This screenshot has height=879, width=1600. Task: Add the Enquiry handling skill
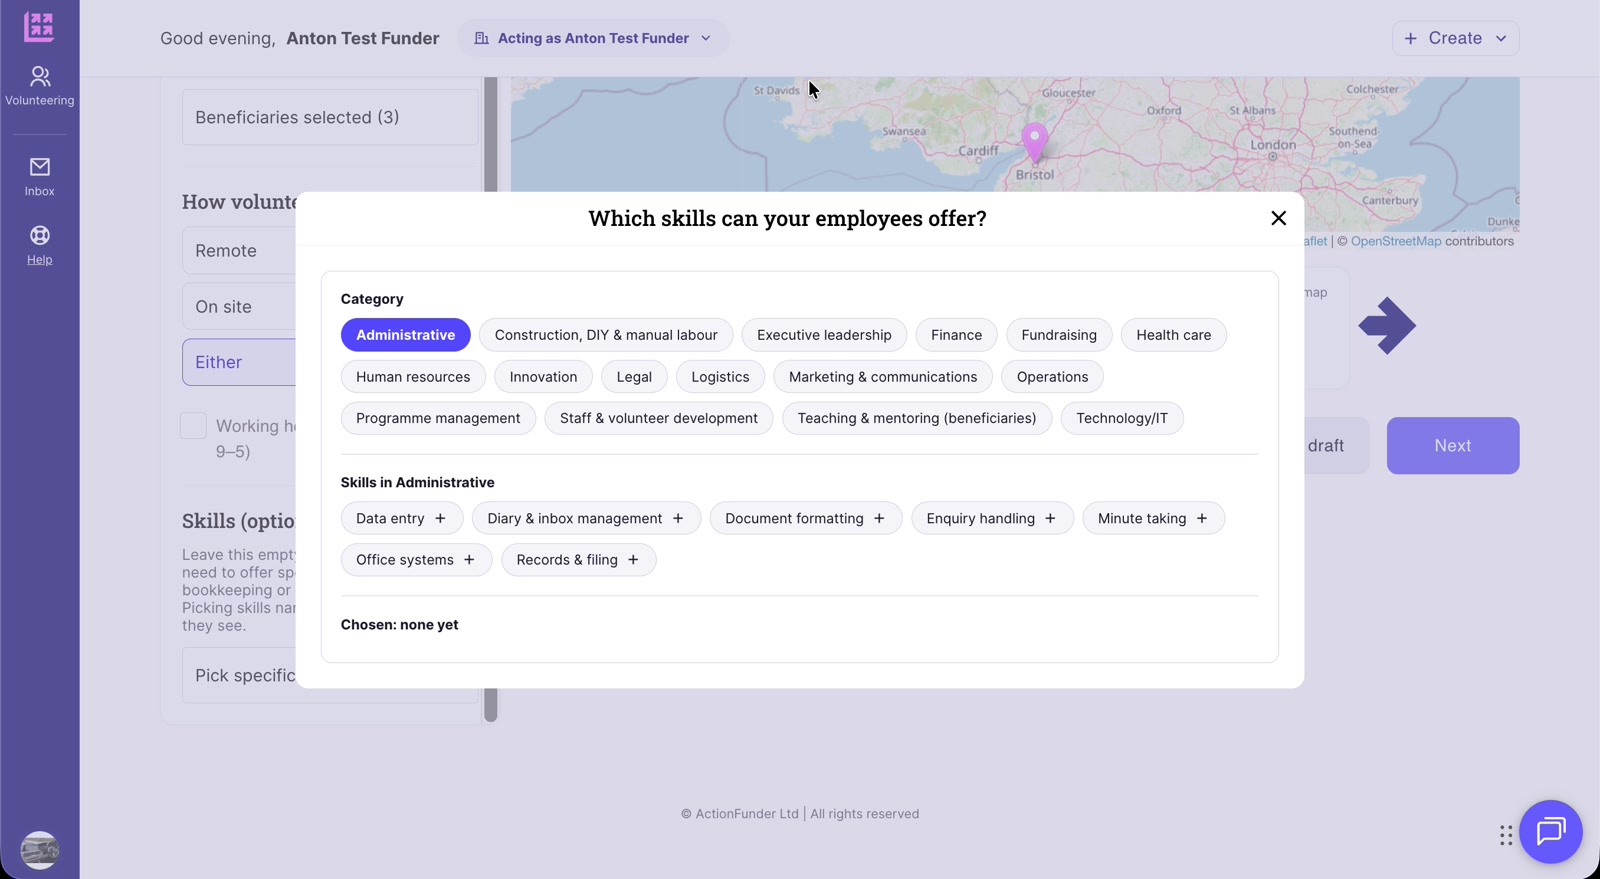click(x=992, y=518)
